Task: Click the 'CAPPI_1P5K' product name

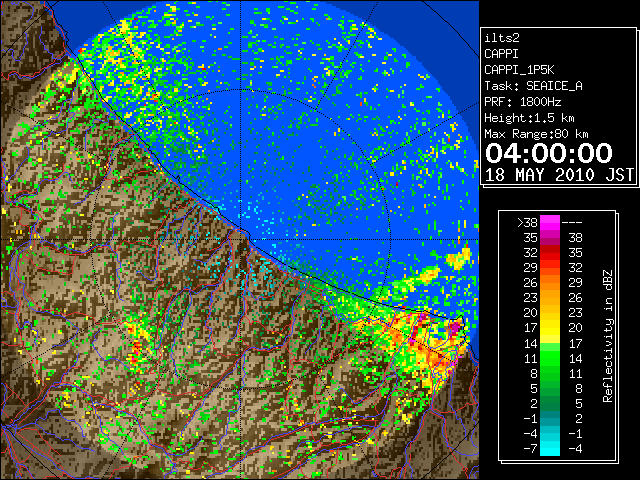Action: pyautogui.click(x=519, y=70)
